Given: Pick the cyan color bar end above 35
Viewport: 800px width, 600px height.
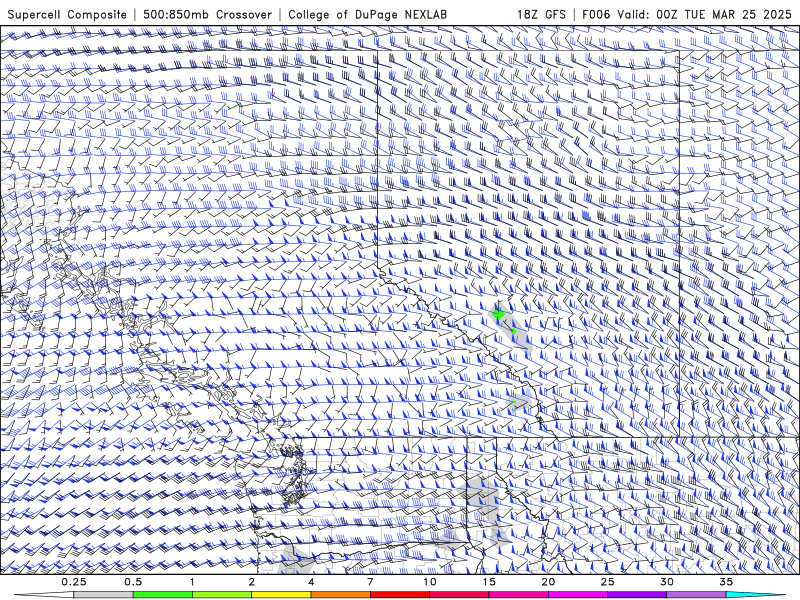Looking at the screenshot, I should click(755, 595).
